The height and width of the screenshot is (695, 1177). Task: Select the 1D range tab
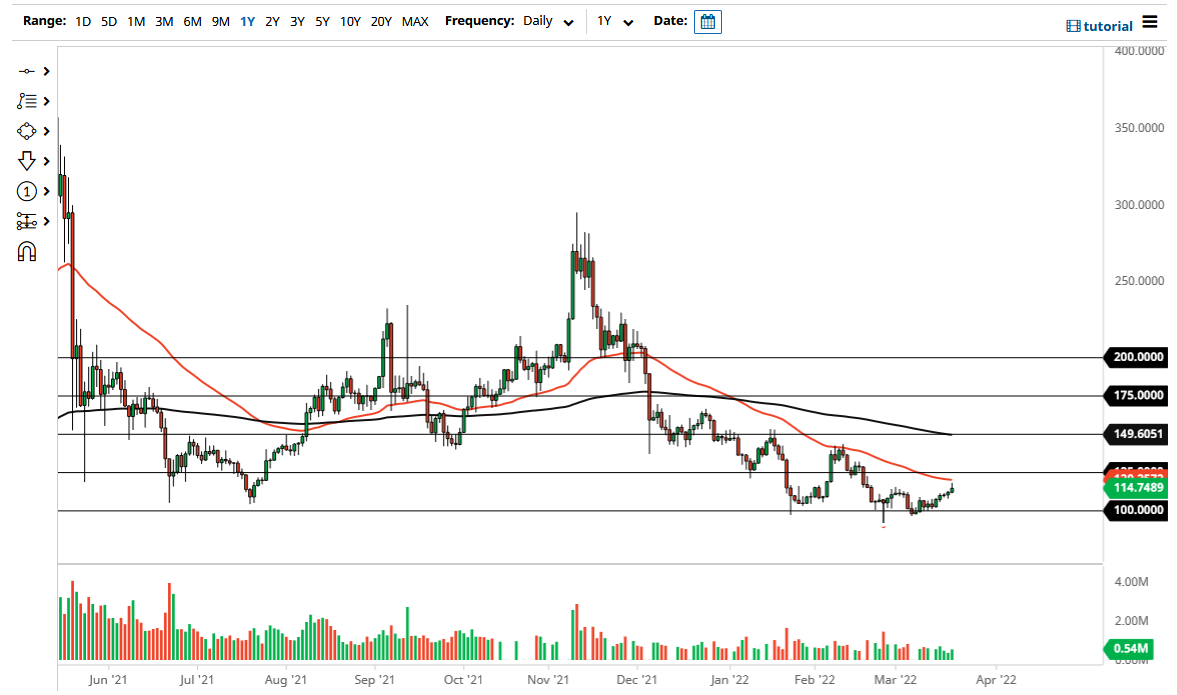pyautogui.click(x=83, y=20)
